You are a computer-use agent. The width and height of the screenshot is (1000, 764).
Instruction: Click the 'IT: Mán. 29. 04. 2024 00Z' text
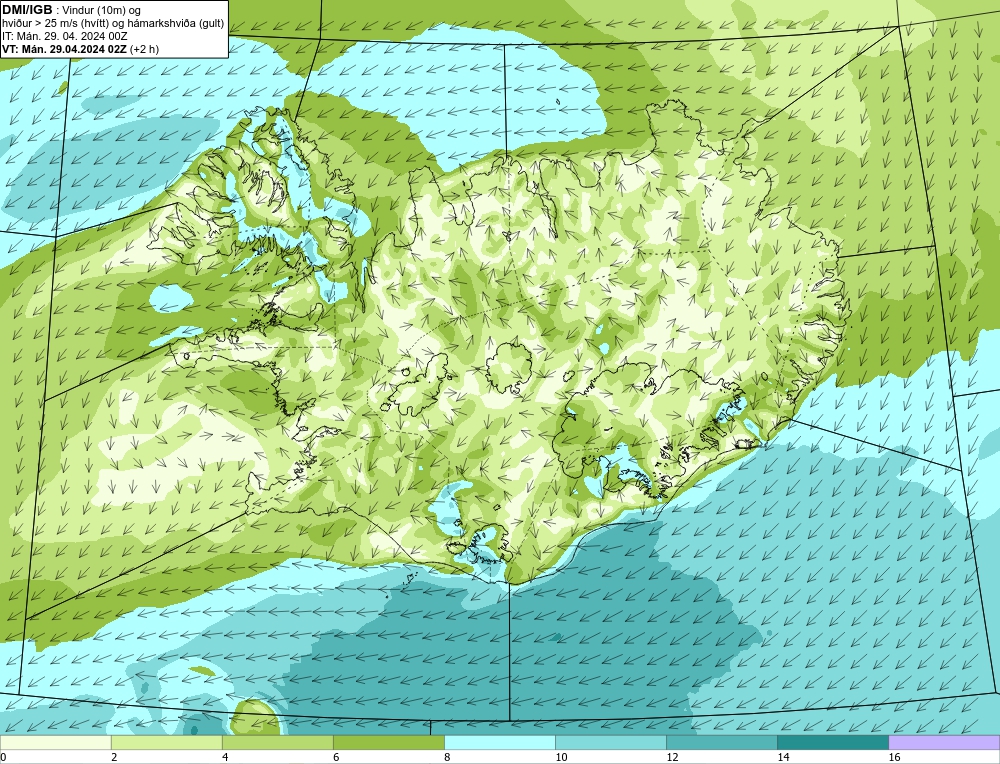click(x=64, y=36)
